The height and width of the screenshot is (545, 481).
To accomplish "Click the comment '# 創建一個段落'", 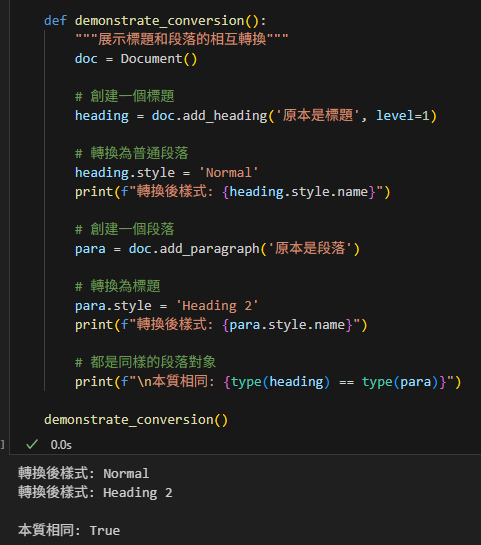I will tap(124, 229).
